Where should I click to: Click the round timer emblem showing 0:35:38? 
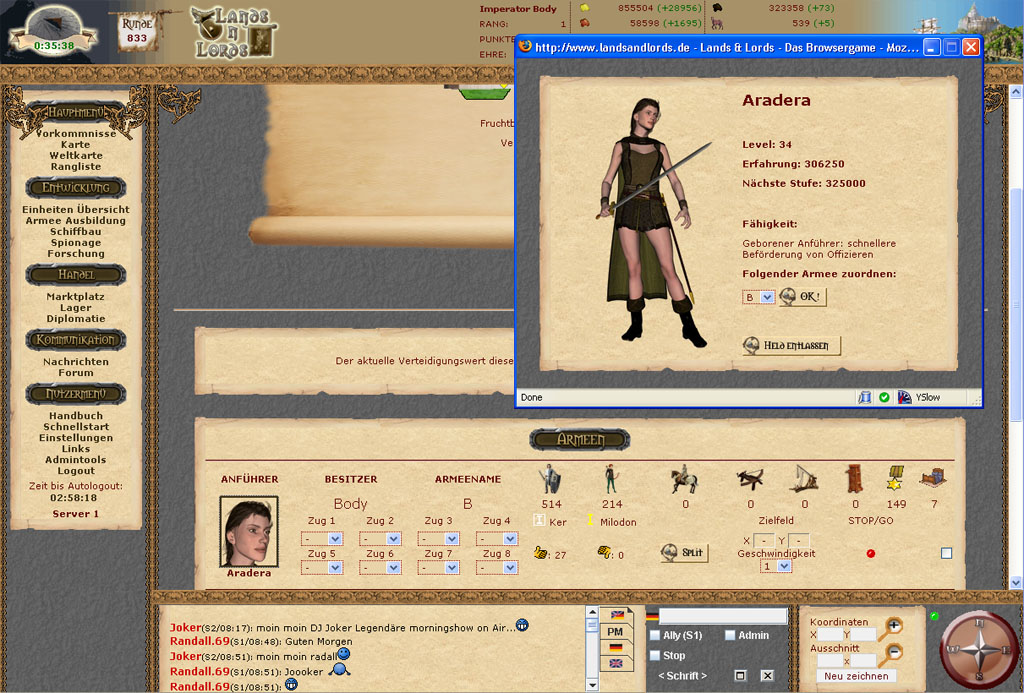pos(54,31)
